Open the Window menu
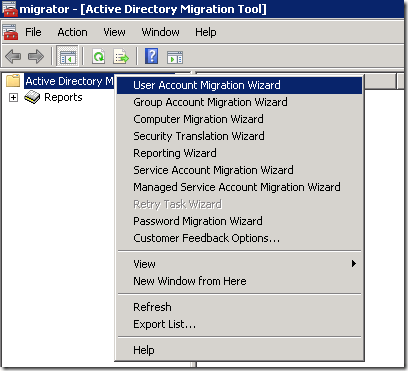 [160, 32]
